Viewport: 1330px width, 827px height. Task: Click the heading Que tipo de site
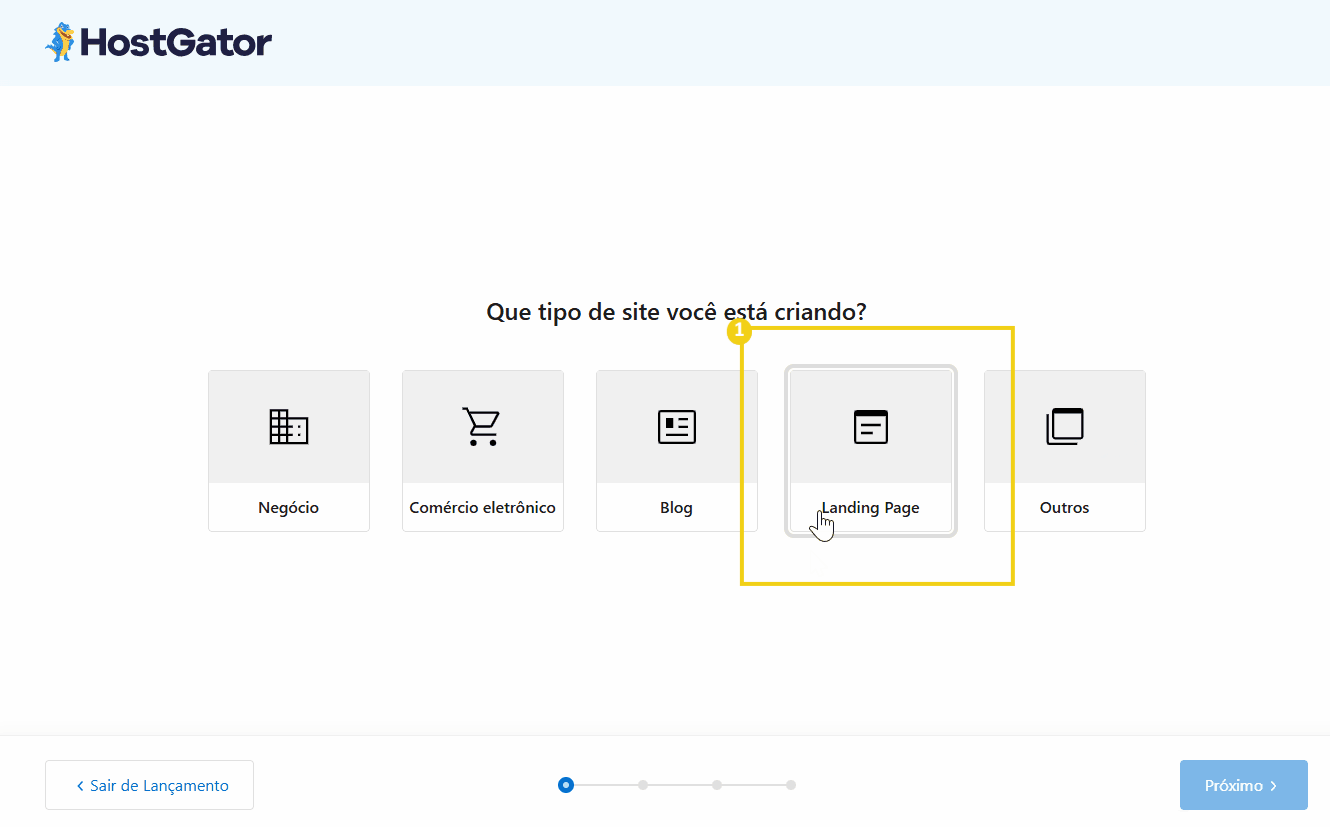pos(677,312)
